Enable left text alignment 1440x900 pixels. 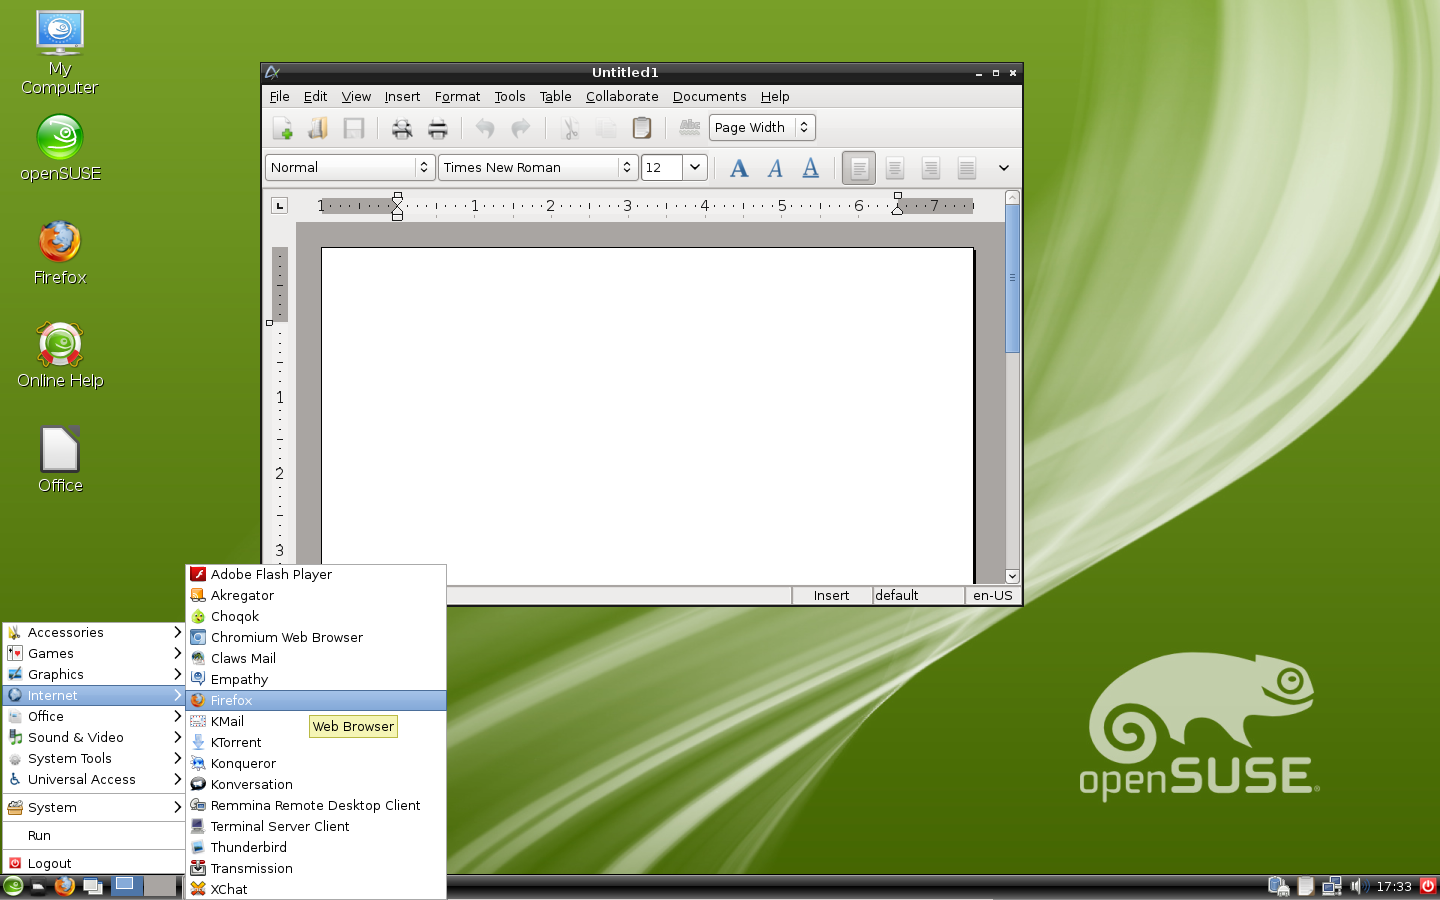(859, 168)
